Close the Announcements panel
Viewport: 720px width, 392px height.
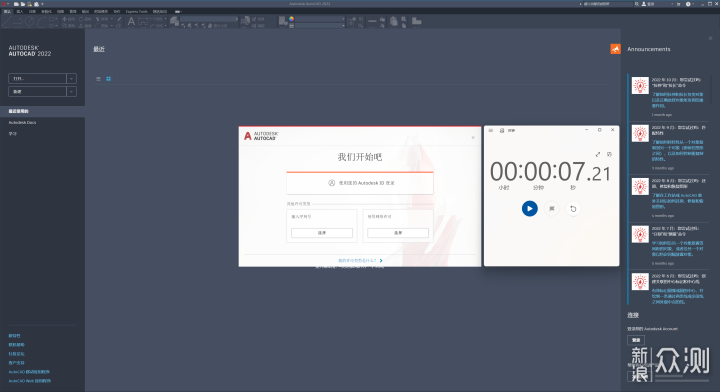(710, 38)
